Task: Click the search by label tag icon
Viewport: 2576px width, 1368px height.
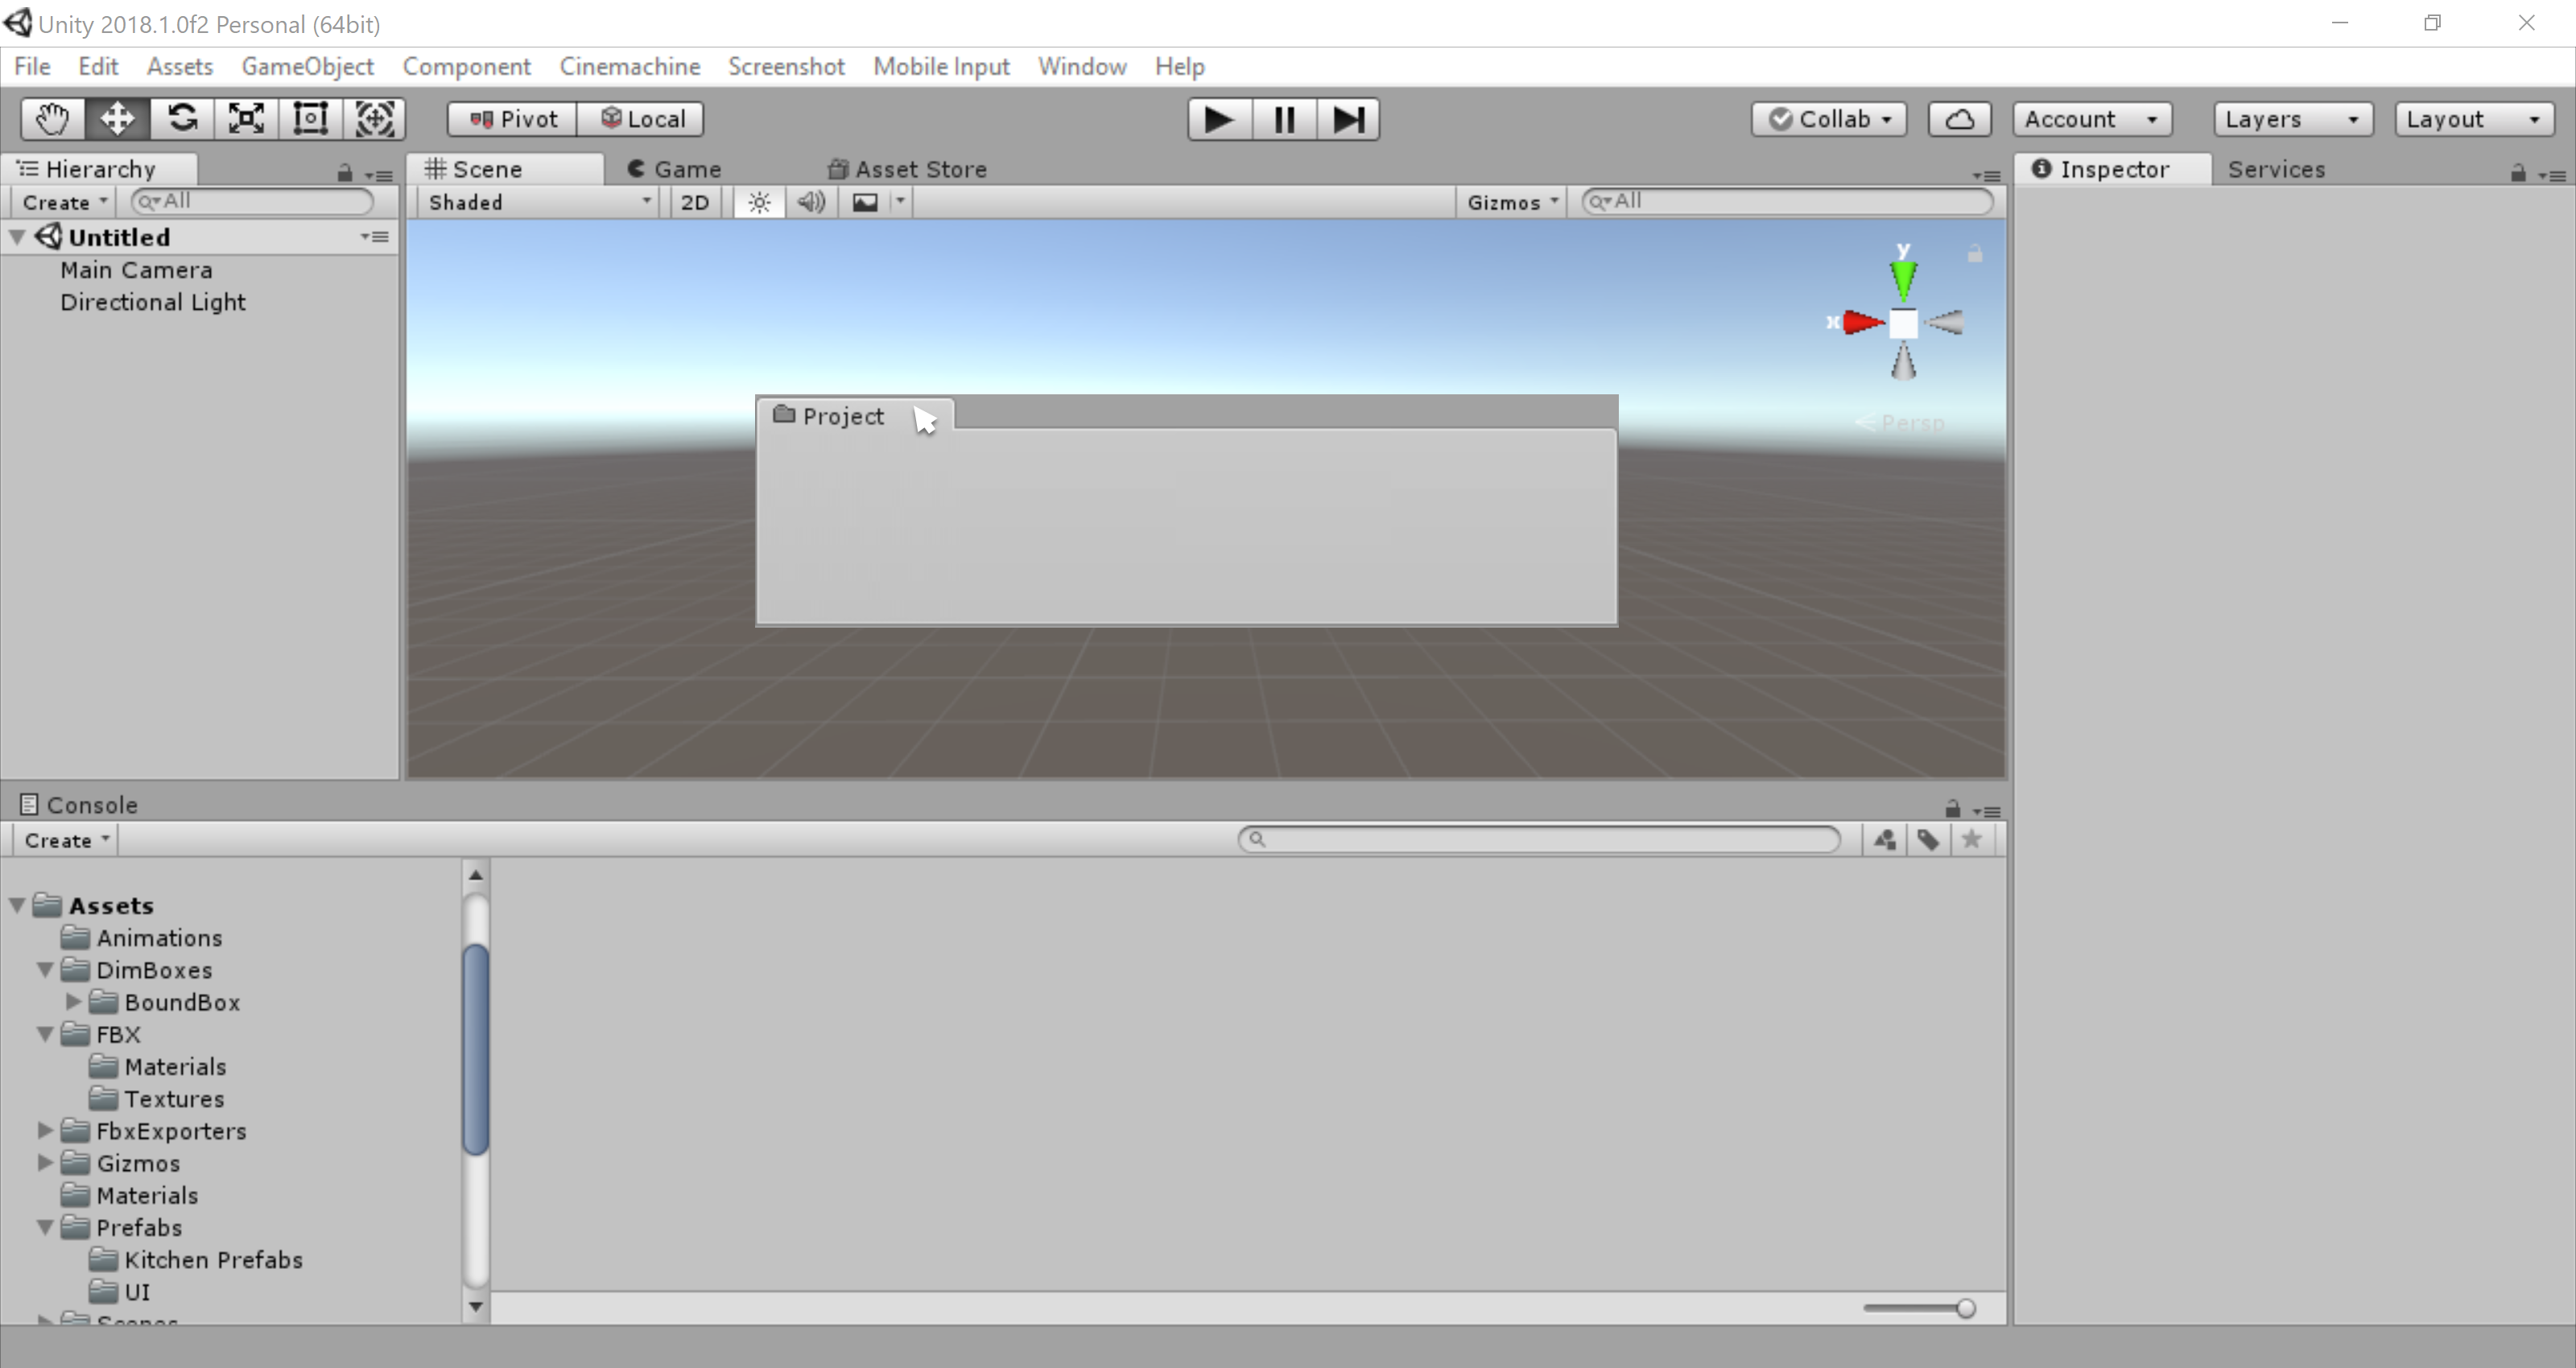Action: 1928,840
